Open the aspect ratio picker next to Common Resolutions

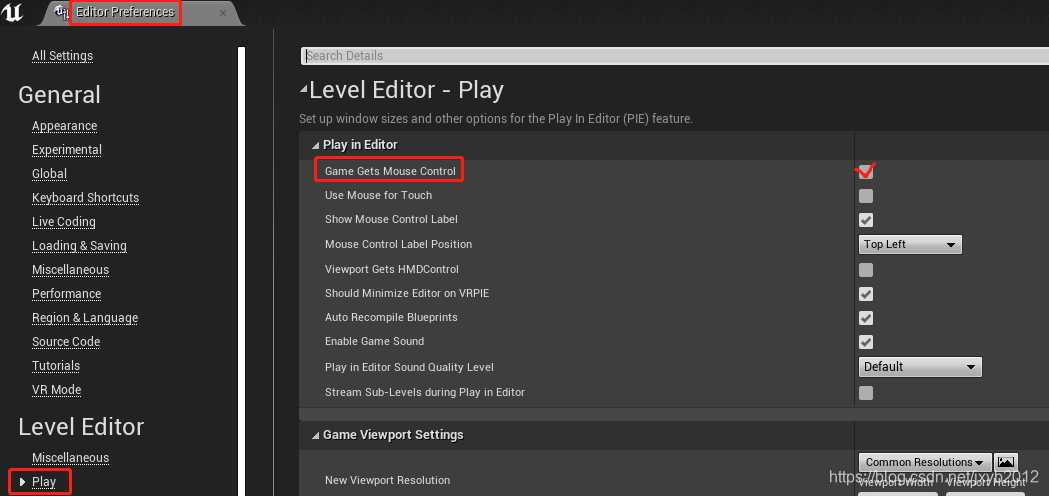pyautogui.click(x=1006, y=462)
